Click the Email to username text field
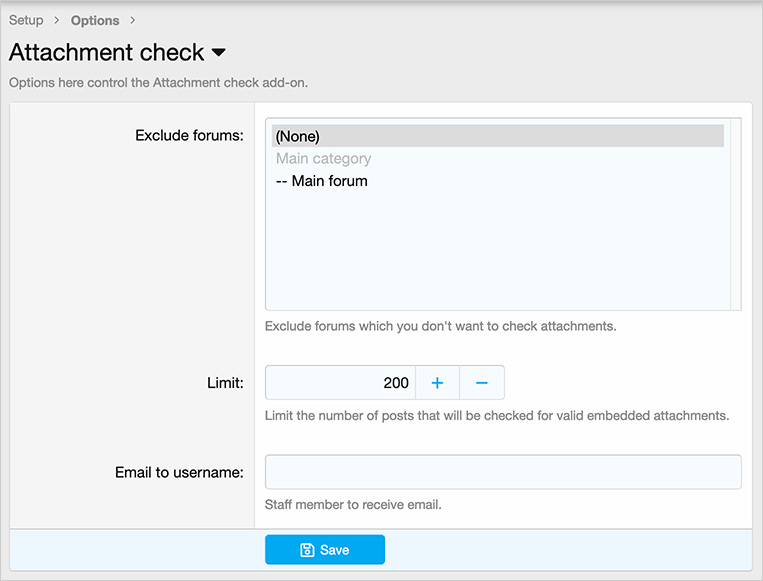Viewport: 763px width, 581px height. 503,472
